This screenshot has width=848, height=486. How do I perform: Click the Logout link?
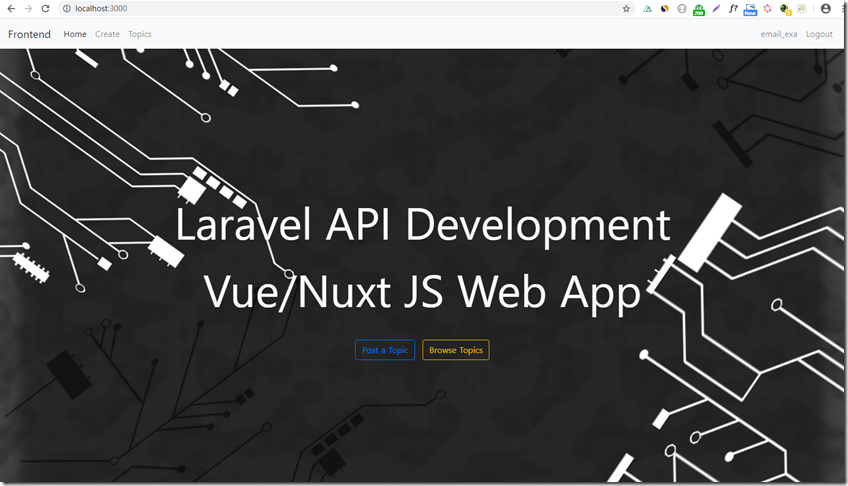819,34
